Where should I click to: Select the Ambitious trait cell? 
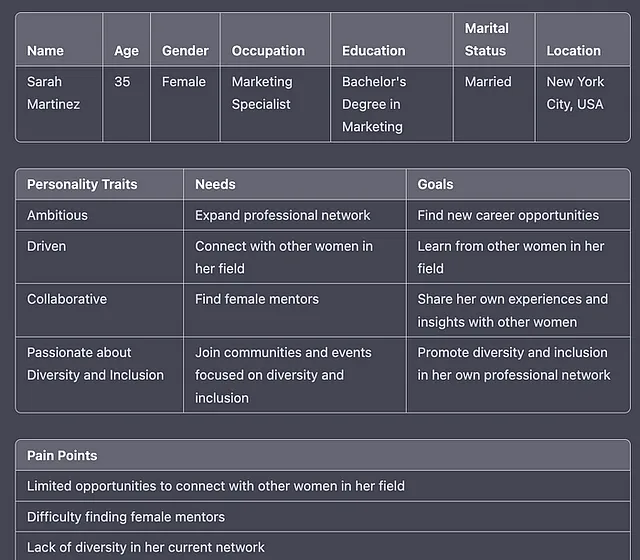pyautogui.click(x=99, y=215)
